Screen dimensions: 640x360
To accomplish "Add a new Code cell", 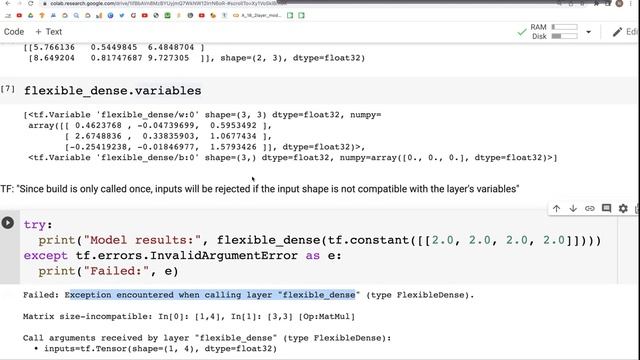I will tap(14, 32).
